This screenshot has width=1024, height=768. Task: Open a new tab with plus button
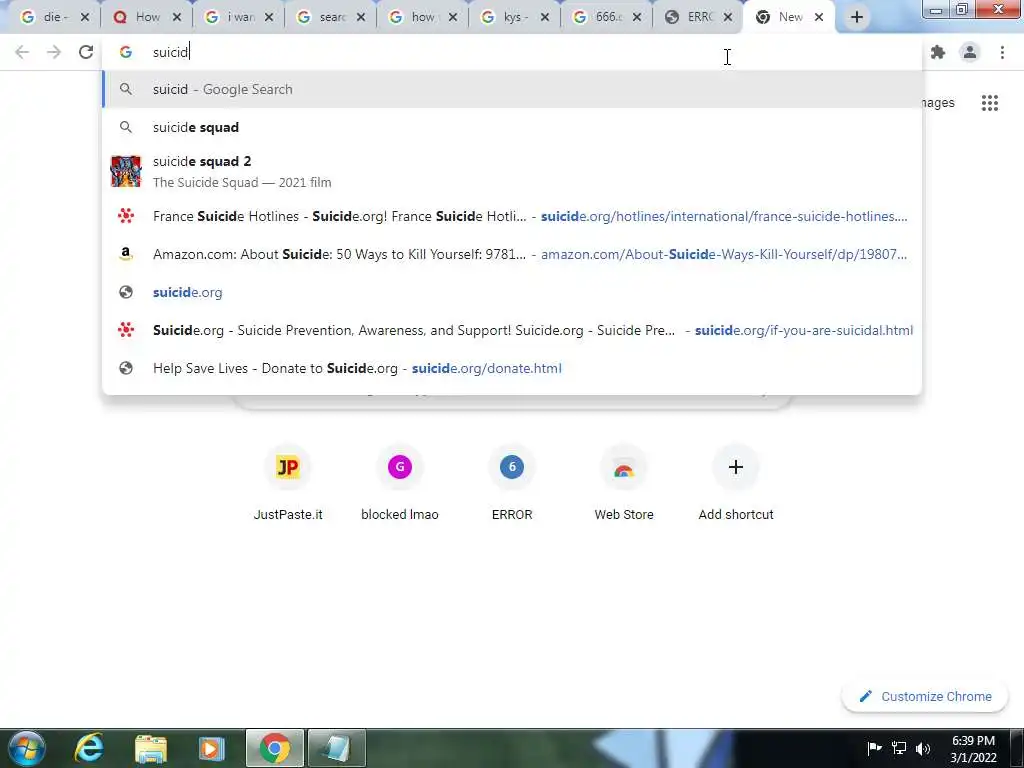857,17
